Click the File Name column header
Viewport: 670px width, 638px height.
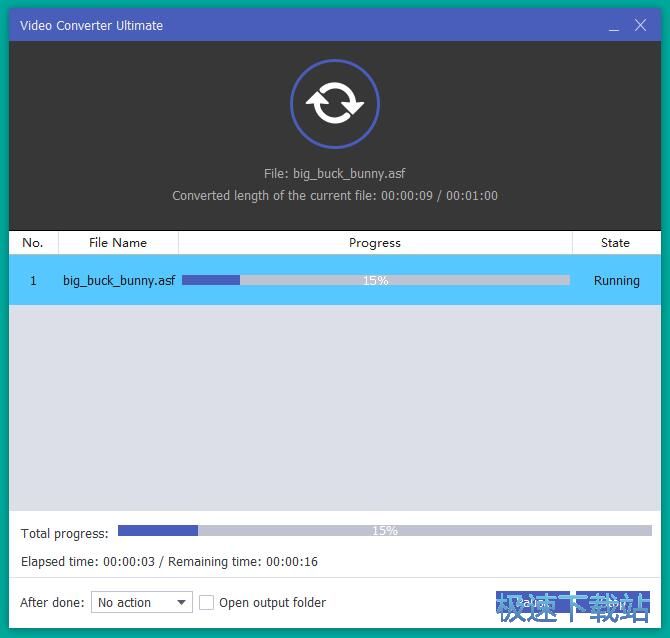[118, 243]
